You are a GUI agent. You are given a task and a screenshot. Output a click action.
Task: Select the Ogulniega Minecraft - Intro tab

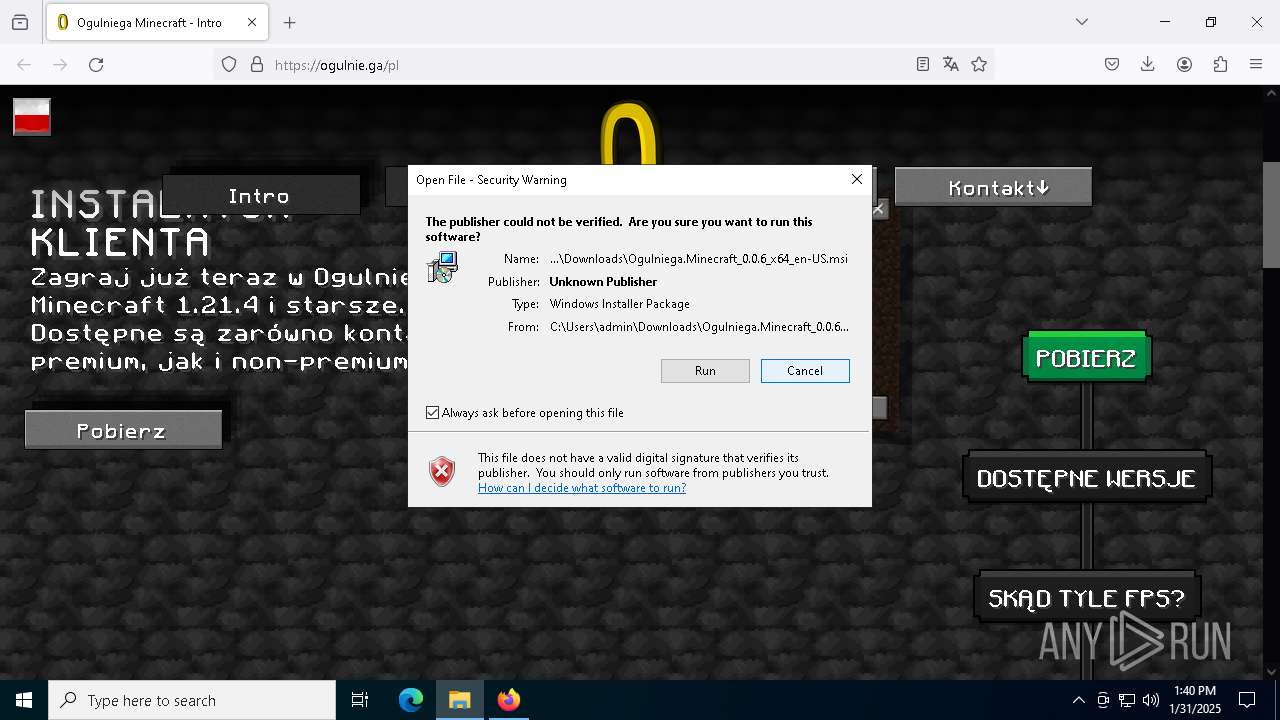pos(155,22)
